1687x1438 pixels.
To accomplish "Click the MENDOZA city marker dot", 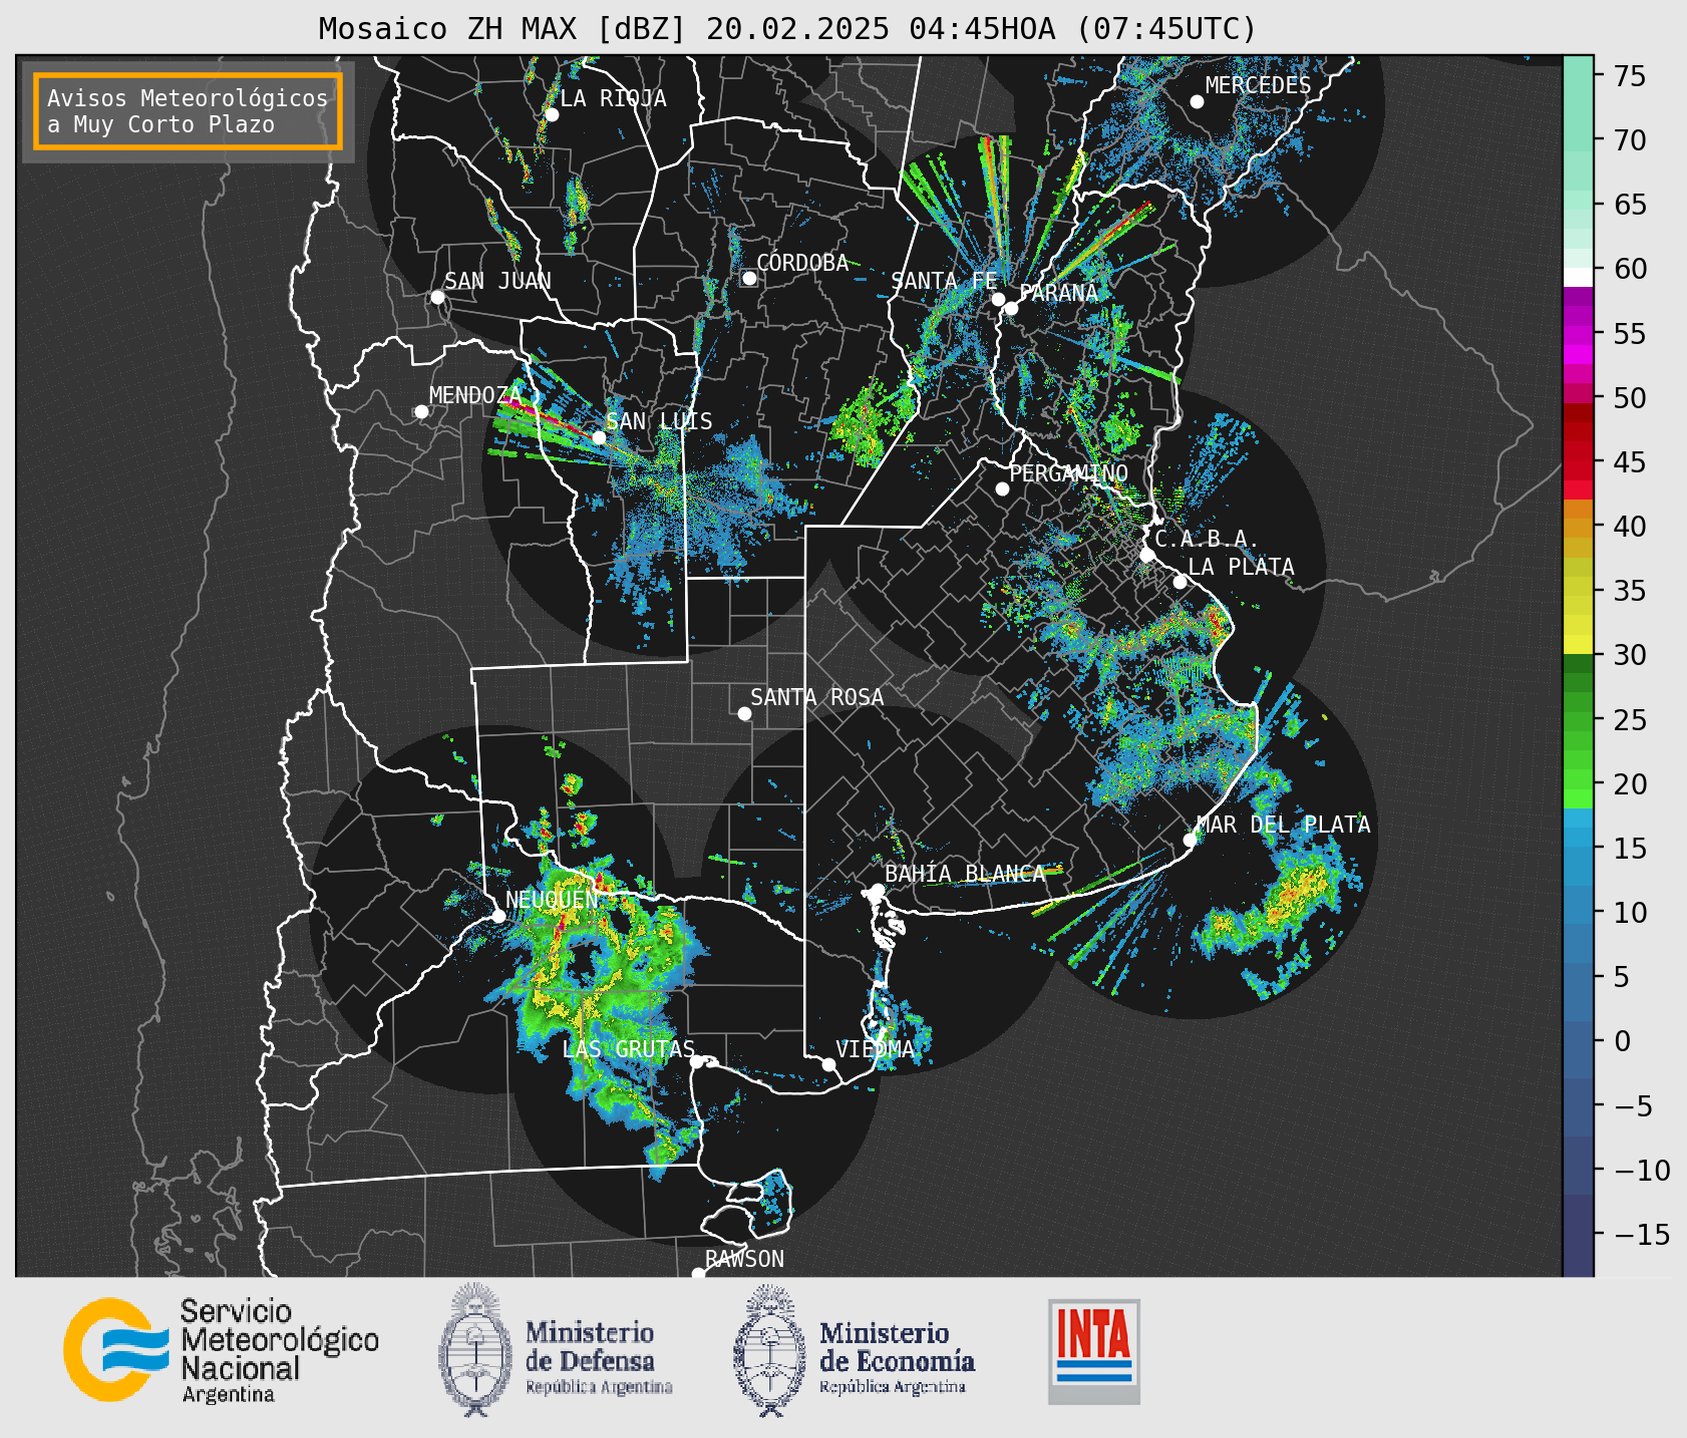I will (x=421, y=412).
